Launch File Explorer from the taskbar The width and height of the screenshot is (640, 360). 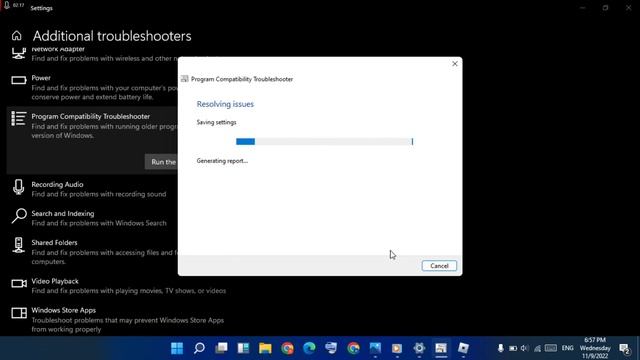(x=265, y=348)
